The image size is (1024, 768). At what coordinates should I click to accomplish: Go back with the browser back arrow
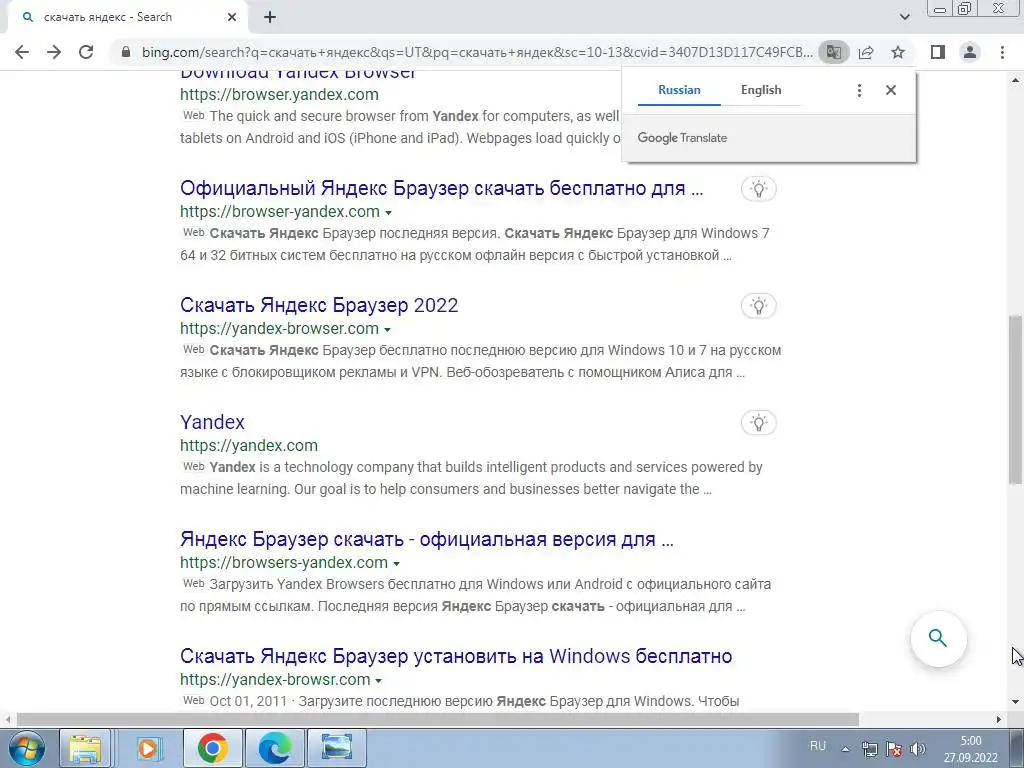pos(22,52)
